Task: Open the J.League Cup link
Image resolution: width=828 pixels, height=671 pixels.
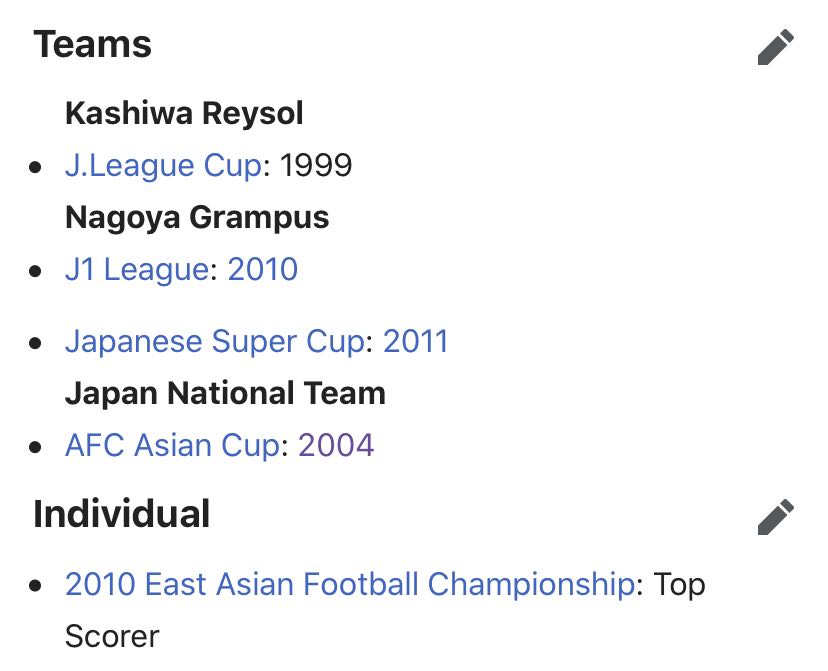Action: click(x=163, y=165)
